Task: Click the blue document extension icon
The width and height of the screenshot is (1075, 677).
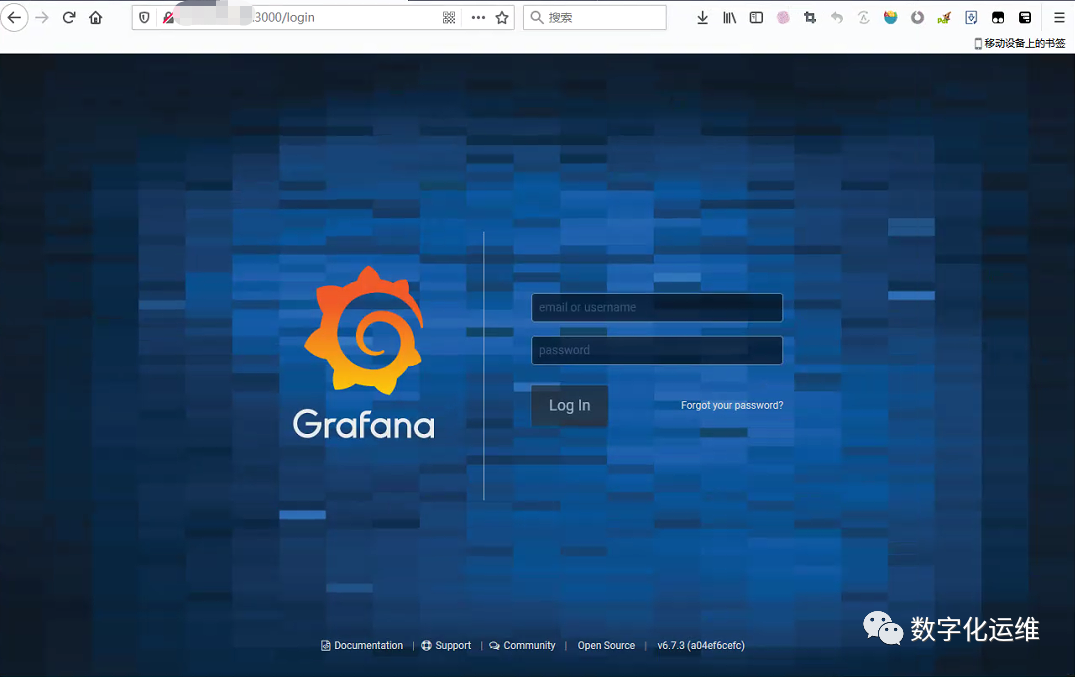Action: click(971, 18)
